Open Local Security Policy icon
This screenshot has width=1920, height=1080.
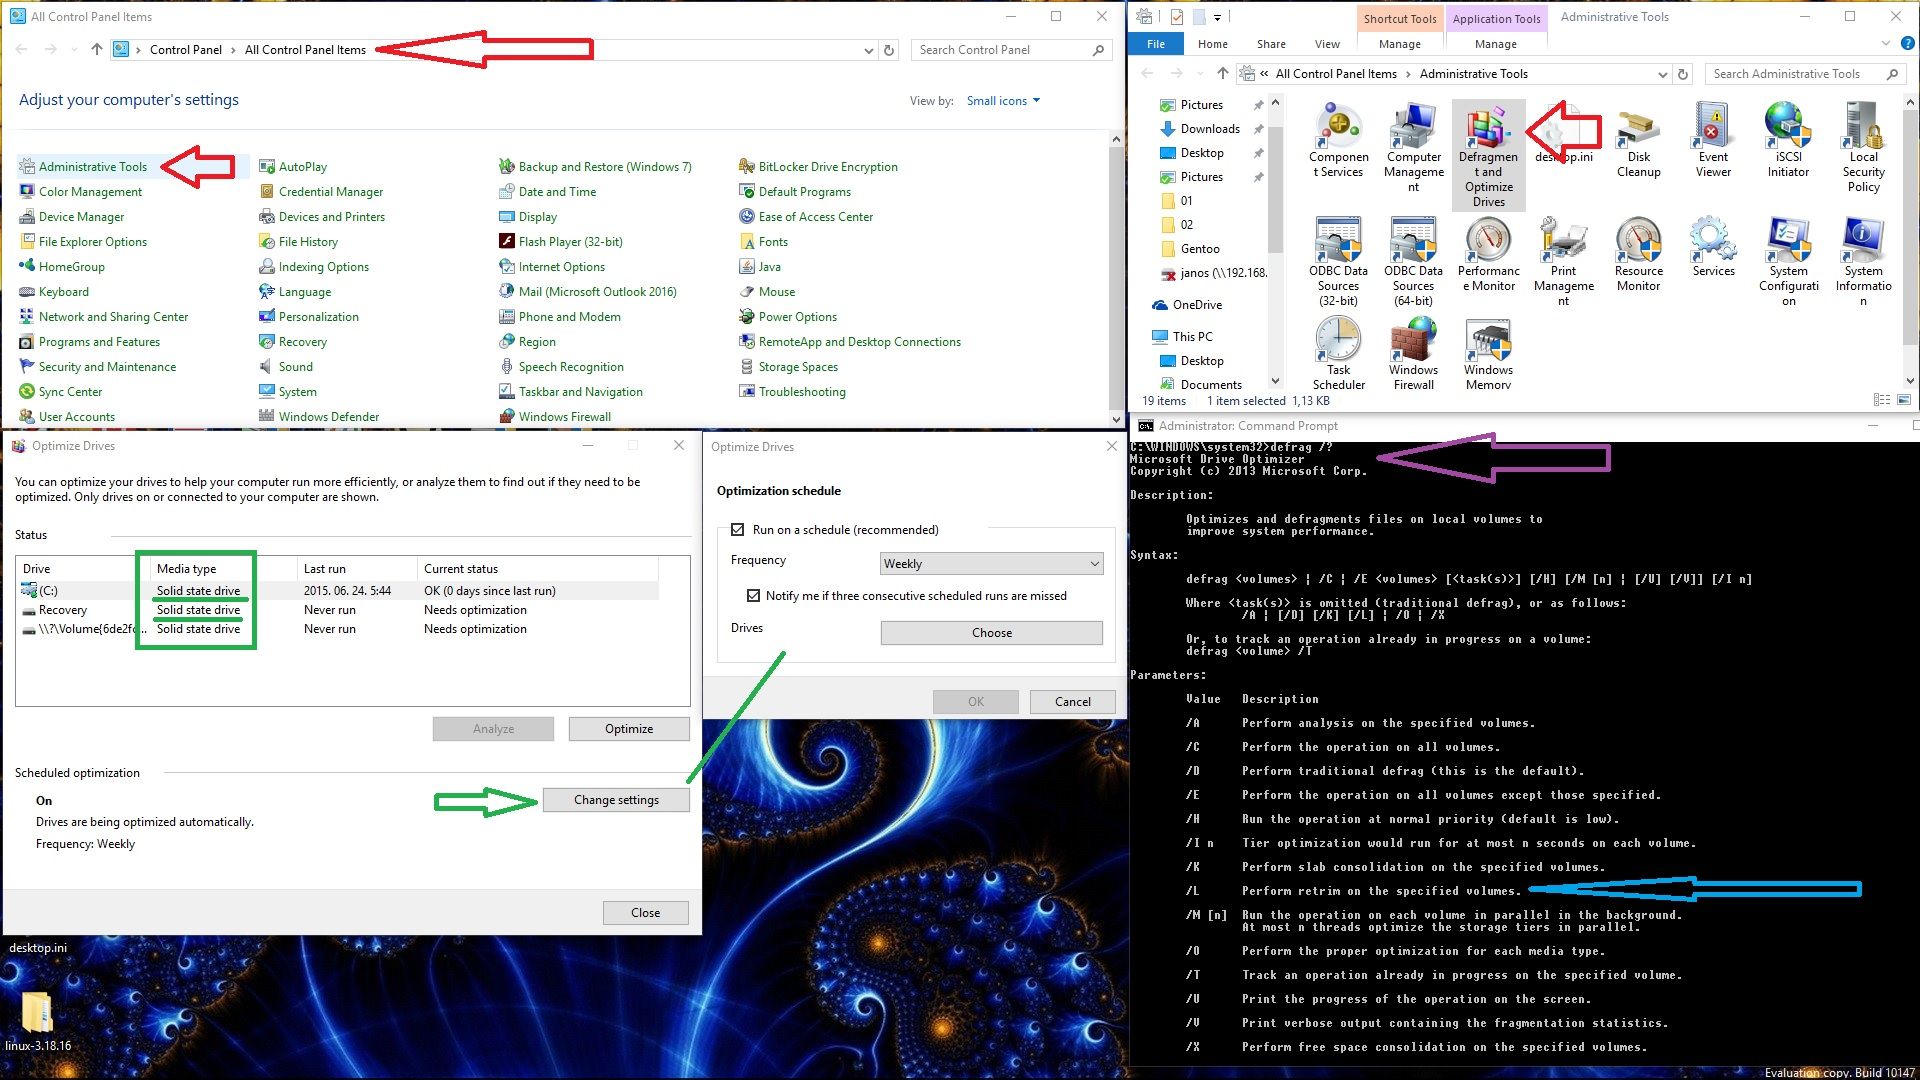coord(1863,148)
